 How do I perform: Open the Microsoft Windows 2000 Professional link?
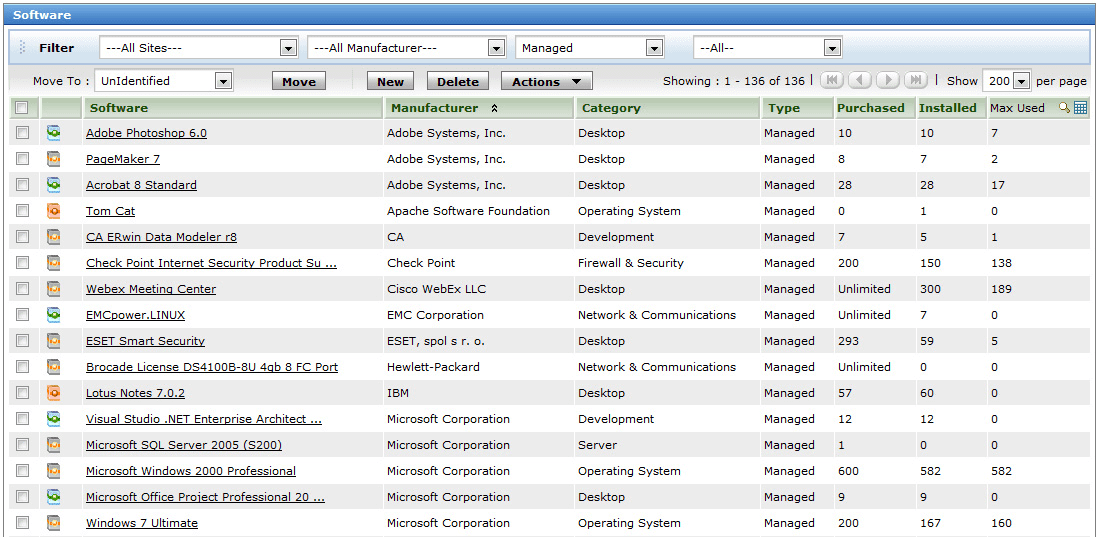coord(191,471)
